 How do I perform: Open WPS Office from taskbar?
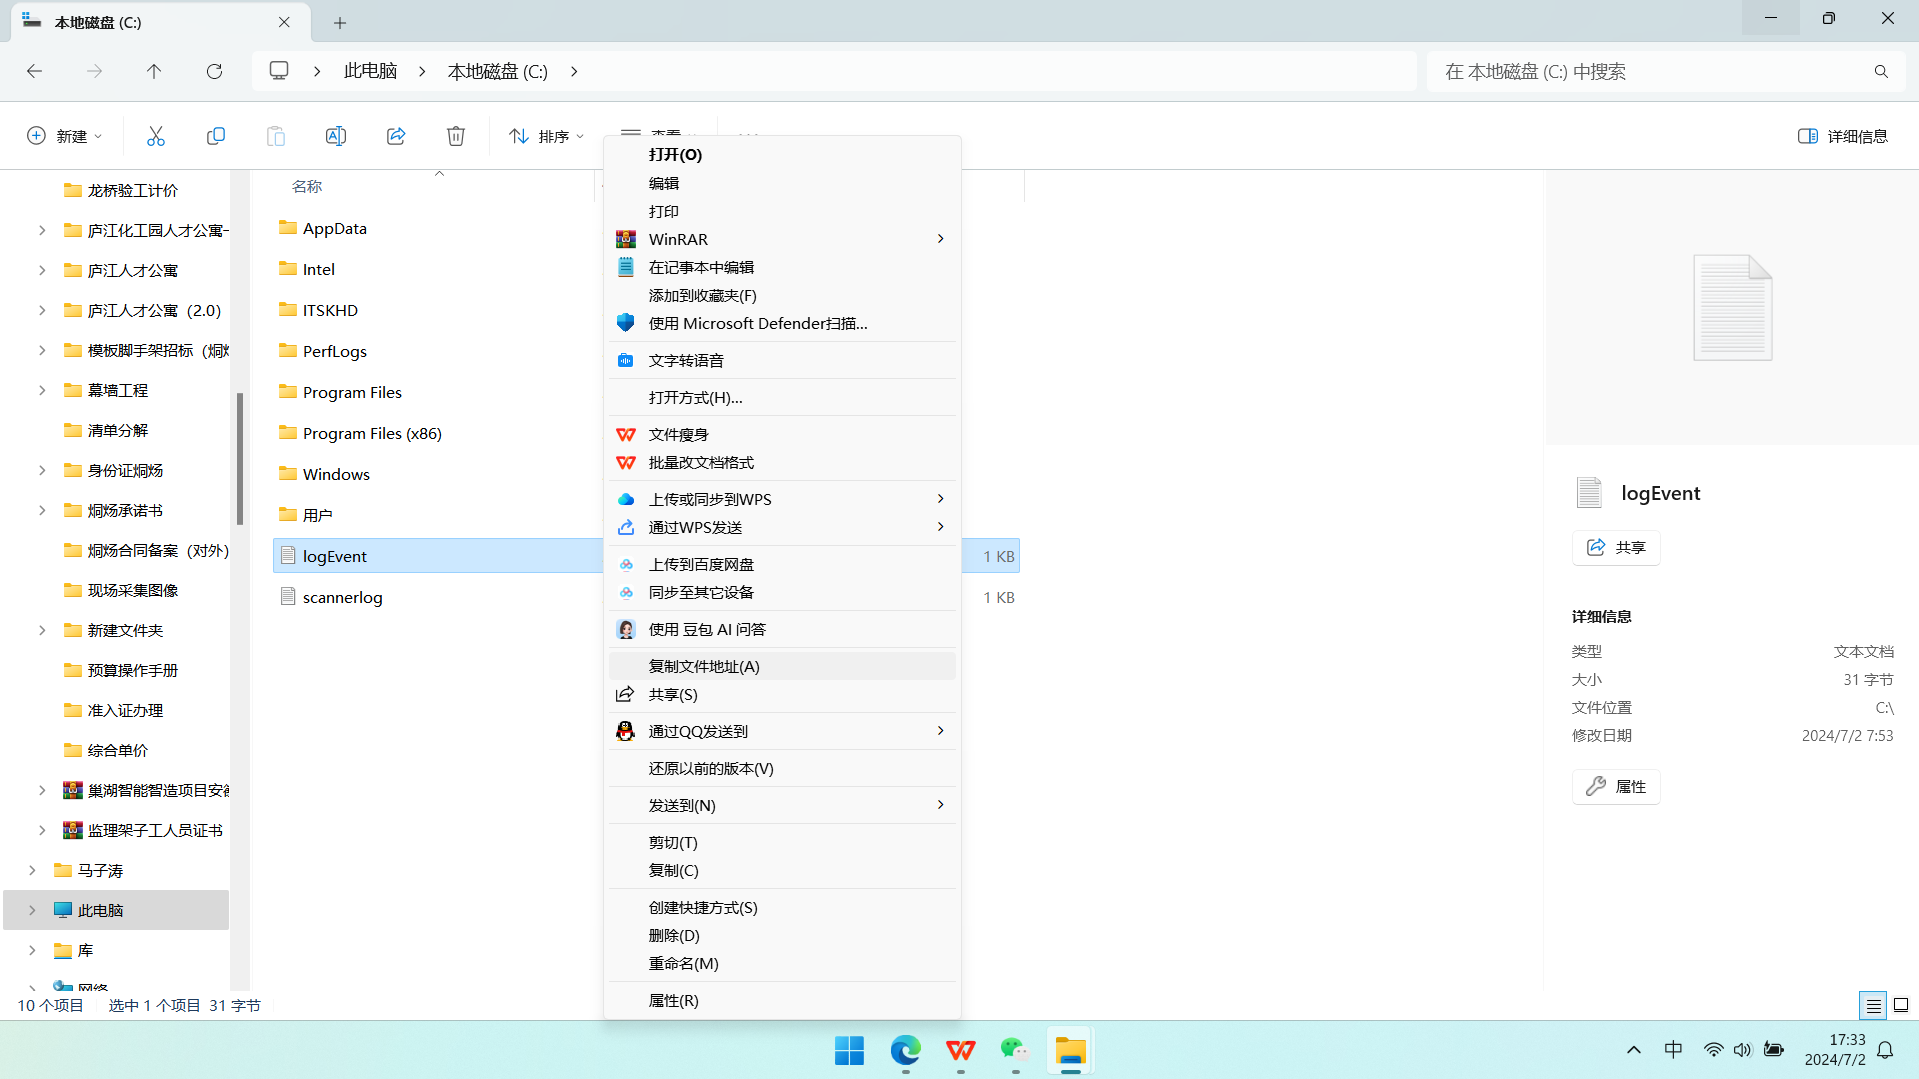960,1051
